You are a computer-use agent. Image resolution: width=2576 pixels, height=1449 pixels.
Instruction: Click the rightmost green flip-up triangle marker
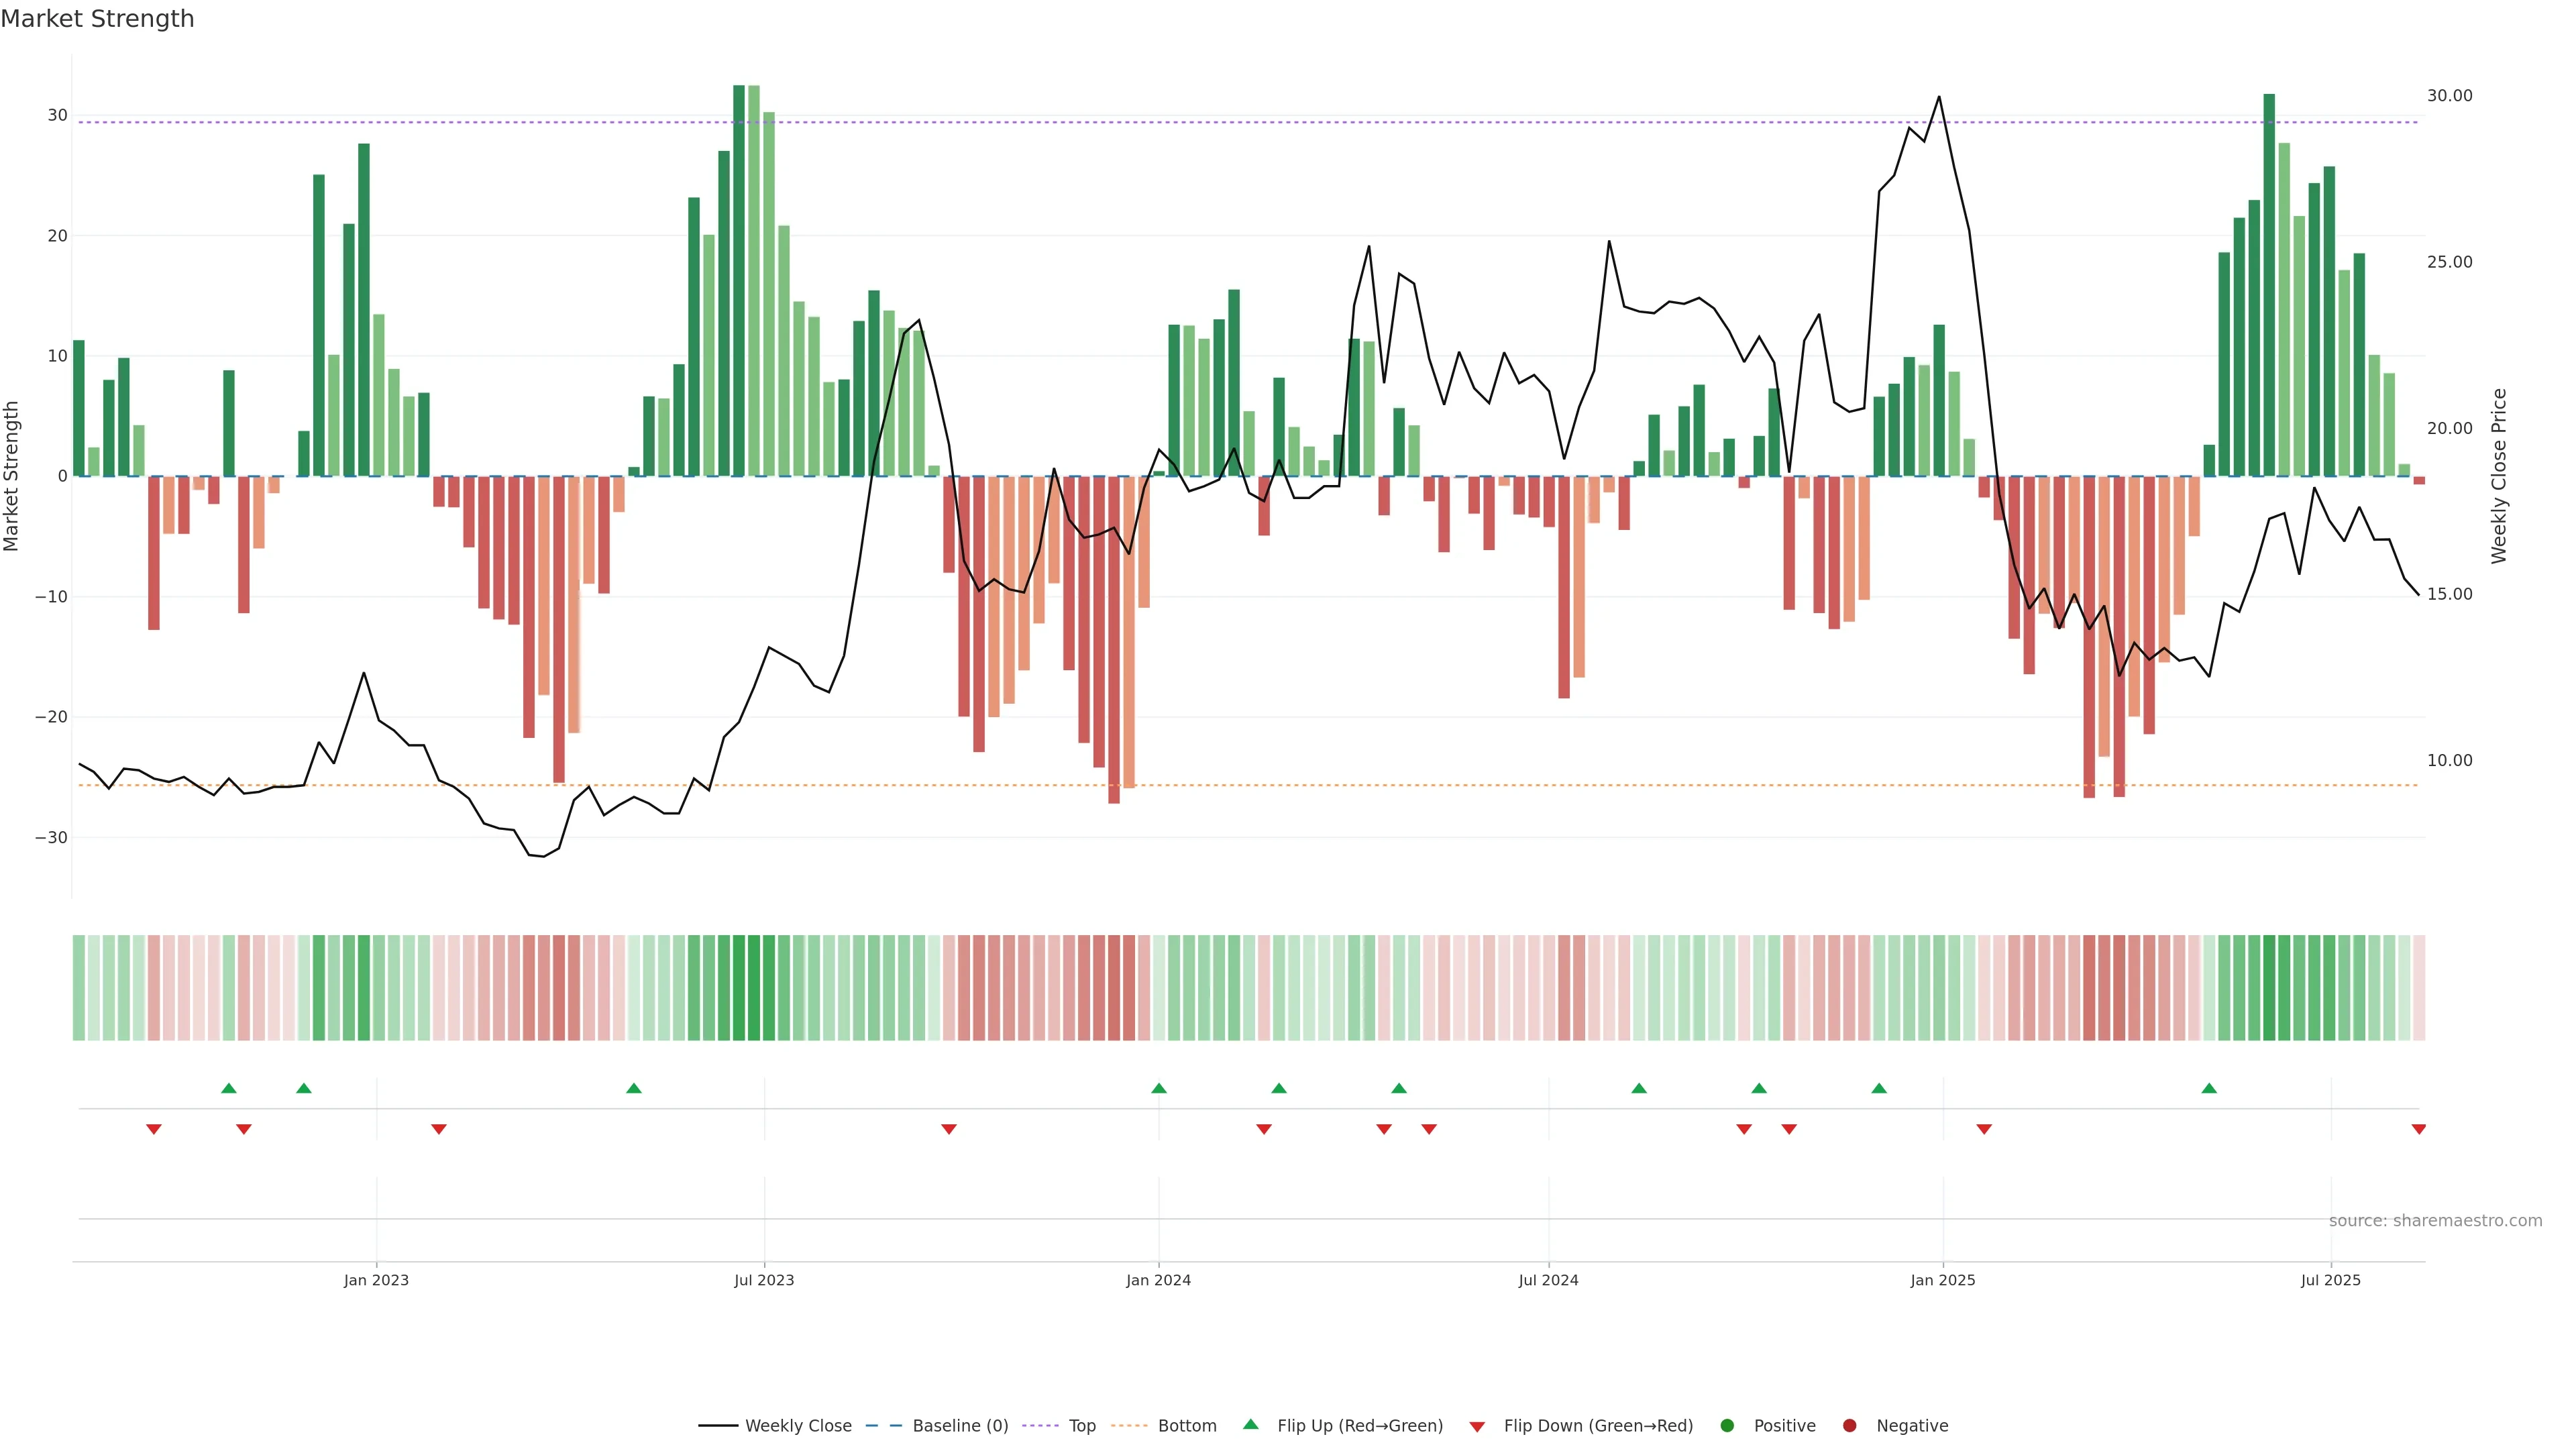tap(2209, 1088)
